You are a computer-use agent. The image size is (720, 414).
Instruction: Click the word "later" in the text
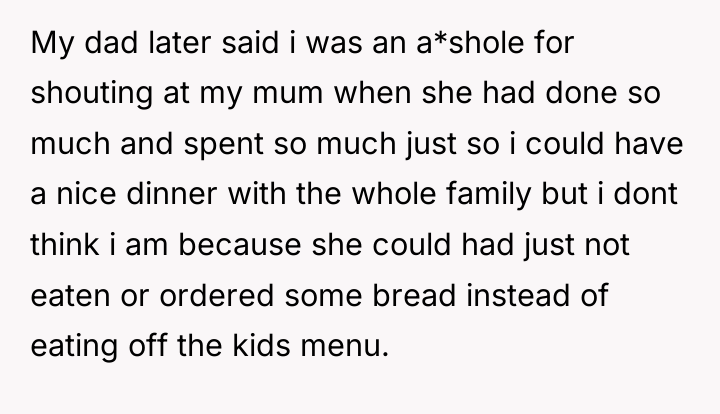(180, 43)
